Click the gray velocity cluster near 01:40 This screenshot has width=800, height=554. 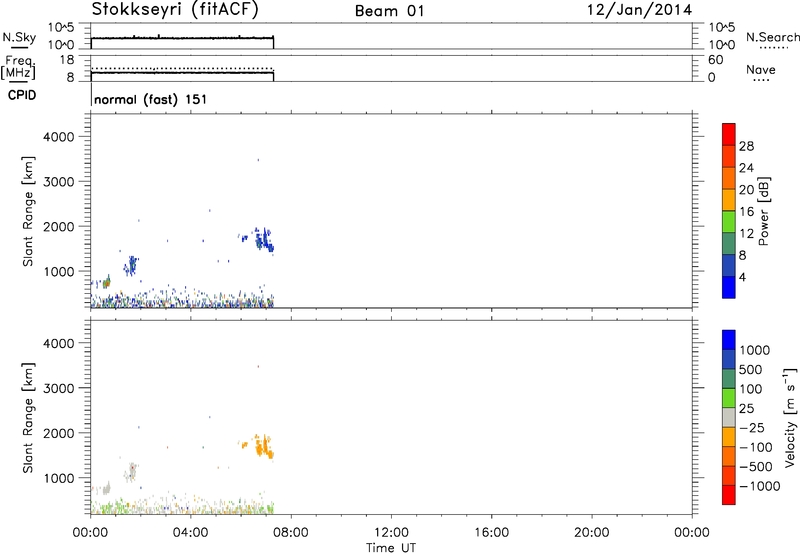[x=131, y=471]
